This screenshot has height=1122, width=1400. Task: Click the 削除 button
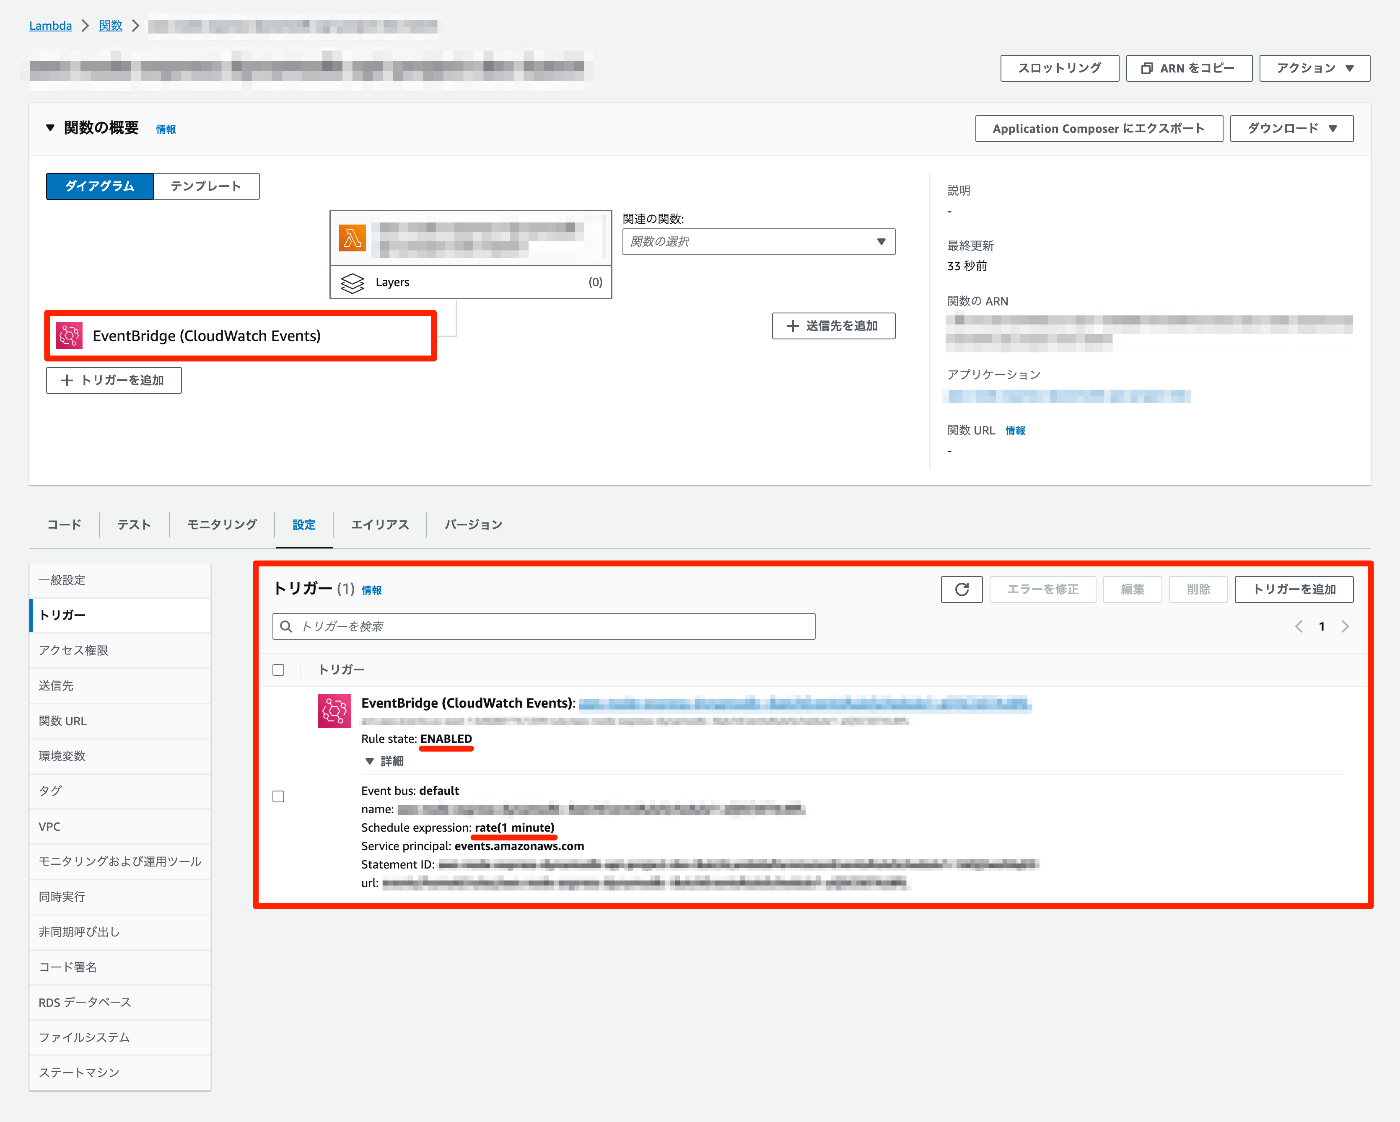click(x=1198, y=589)
